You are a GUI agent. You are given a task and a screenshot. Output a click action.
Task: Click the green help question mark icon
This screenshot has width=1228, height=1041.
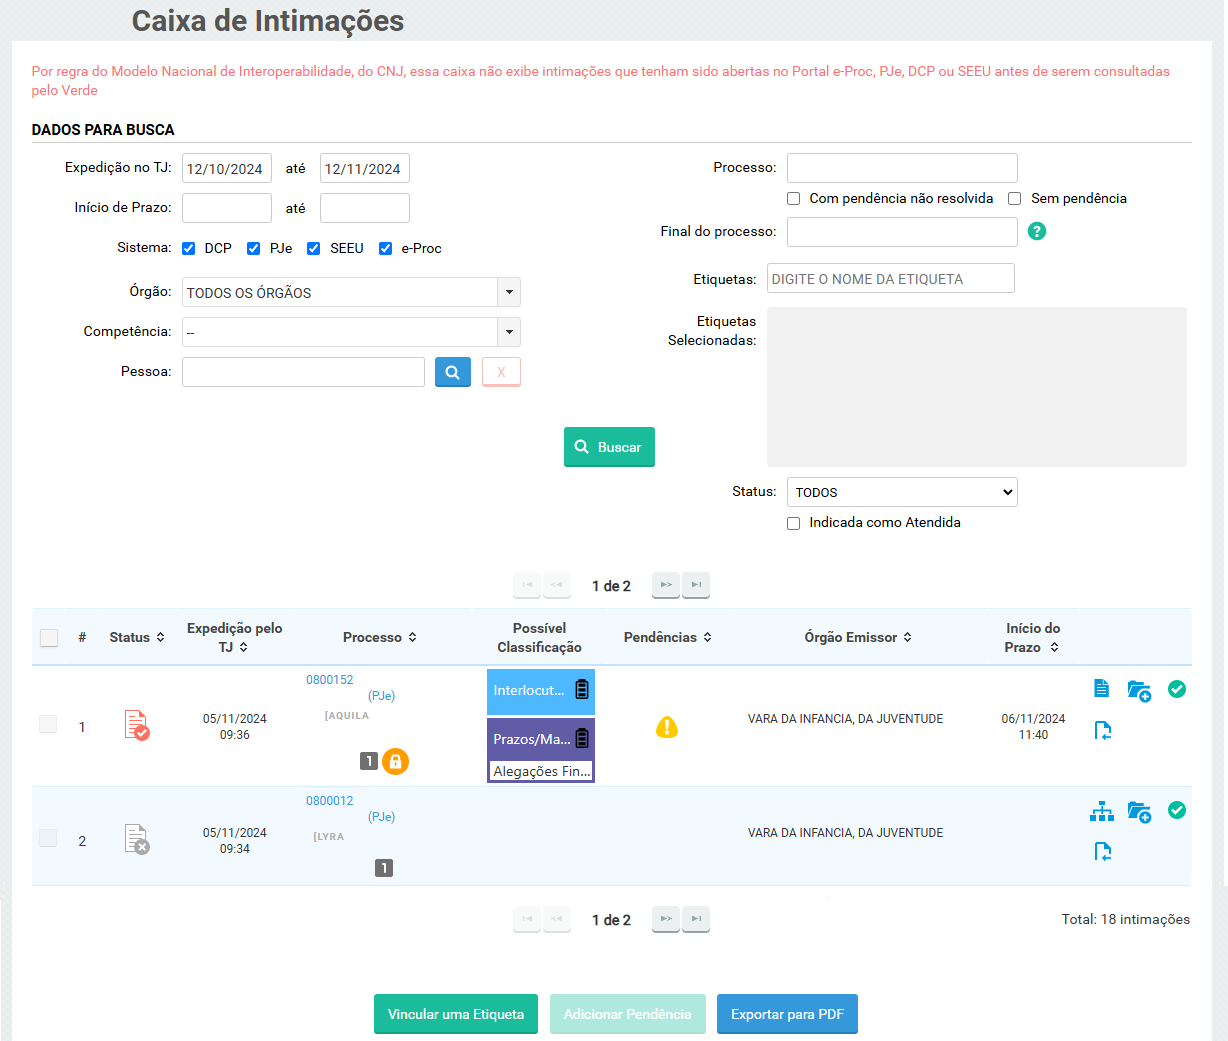coord(1037,231)
